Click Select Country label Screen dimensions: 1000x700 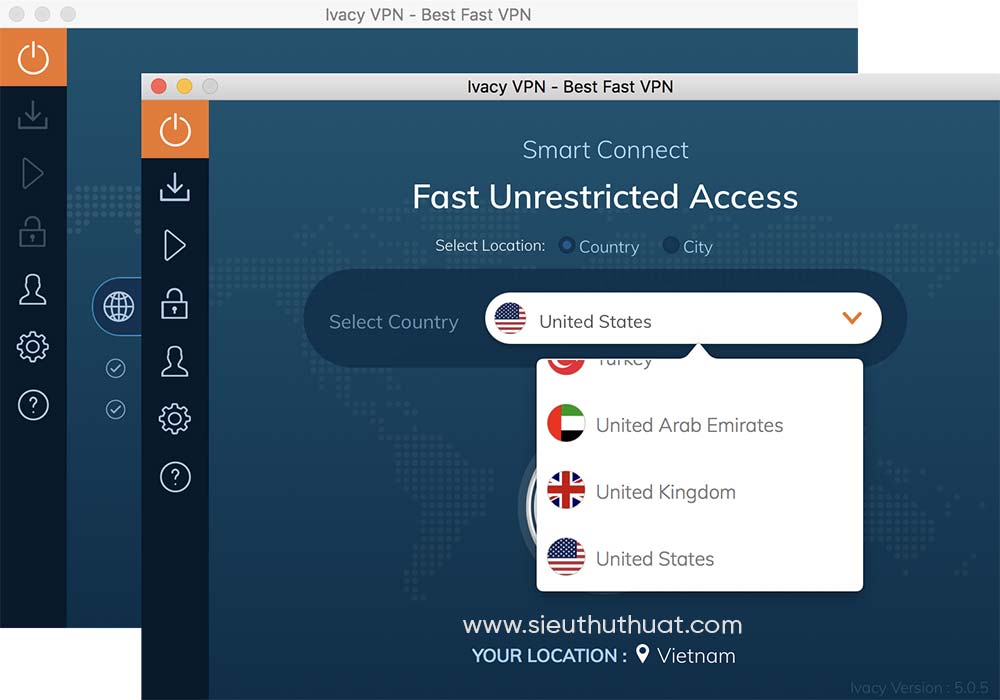pyautogui.click(x=393, y=322)
